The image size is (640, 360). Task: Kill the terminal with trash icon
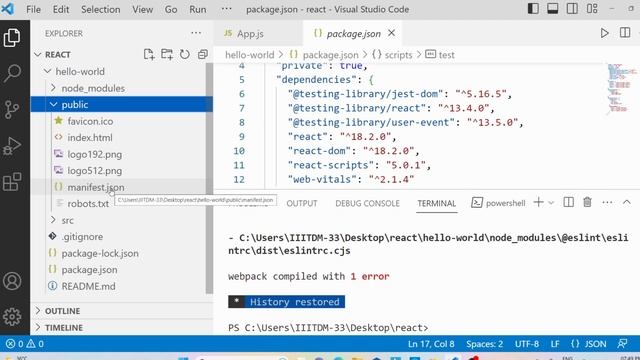587,202
